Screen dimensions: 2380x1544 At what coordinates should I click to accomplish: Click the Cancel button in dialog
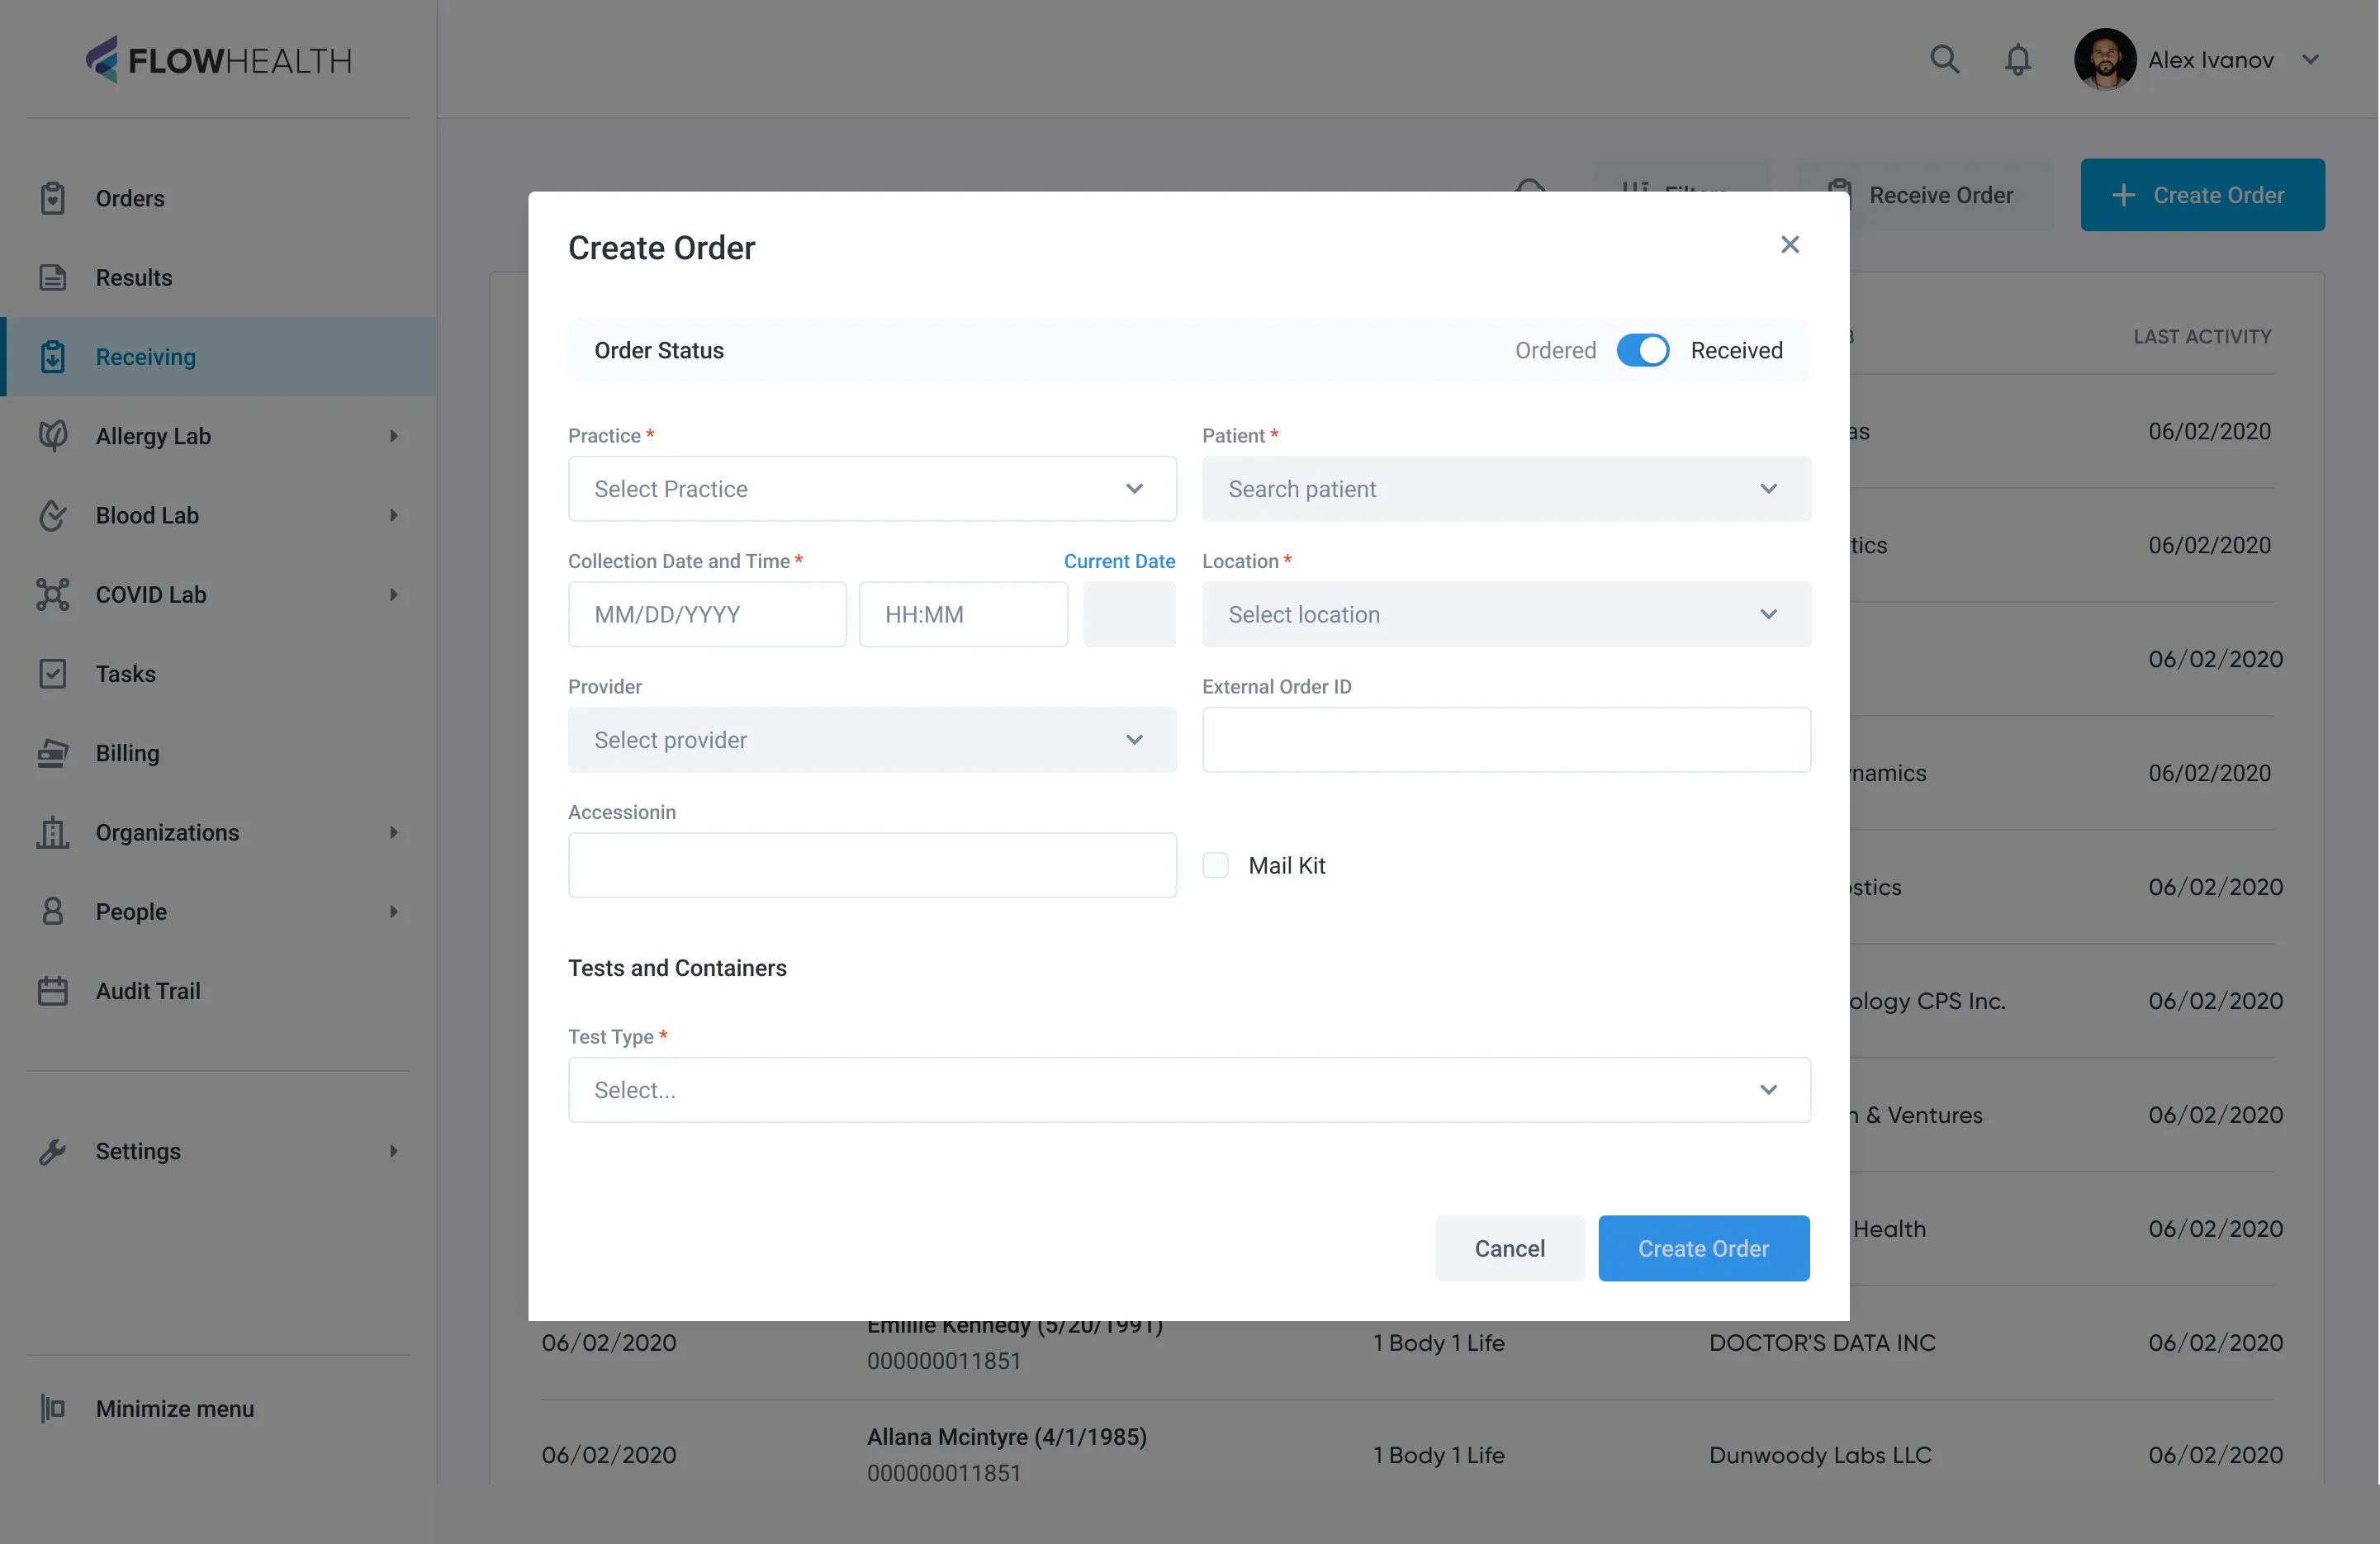click(x=1509, y=1248)
